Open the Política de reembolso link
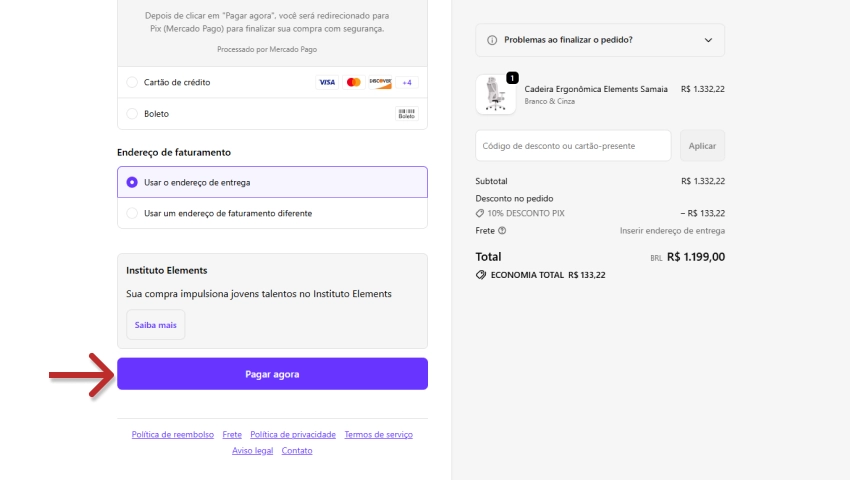 172,434
